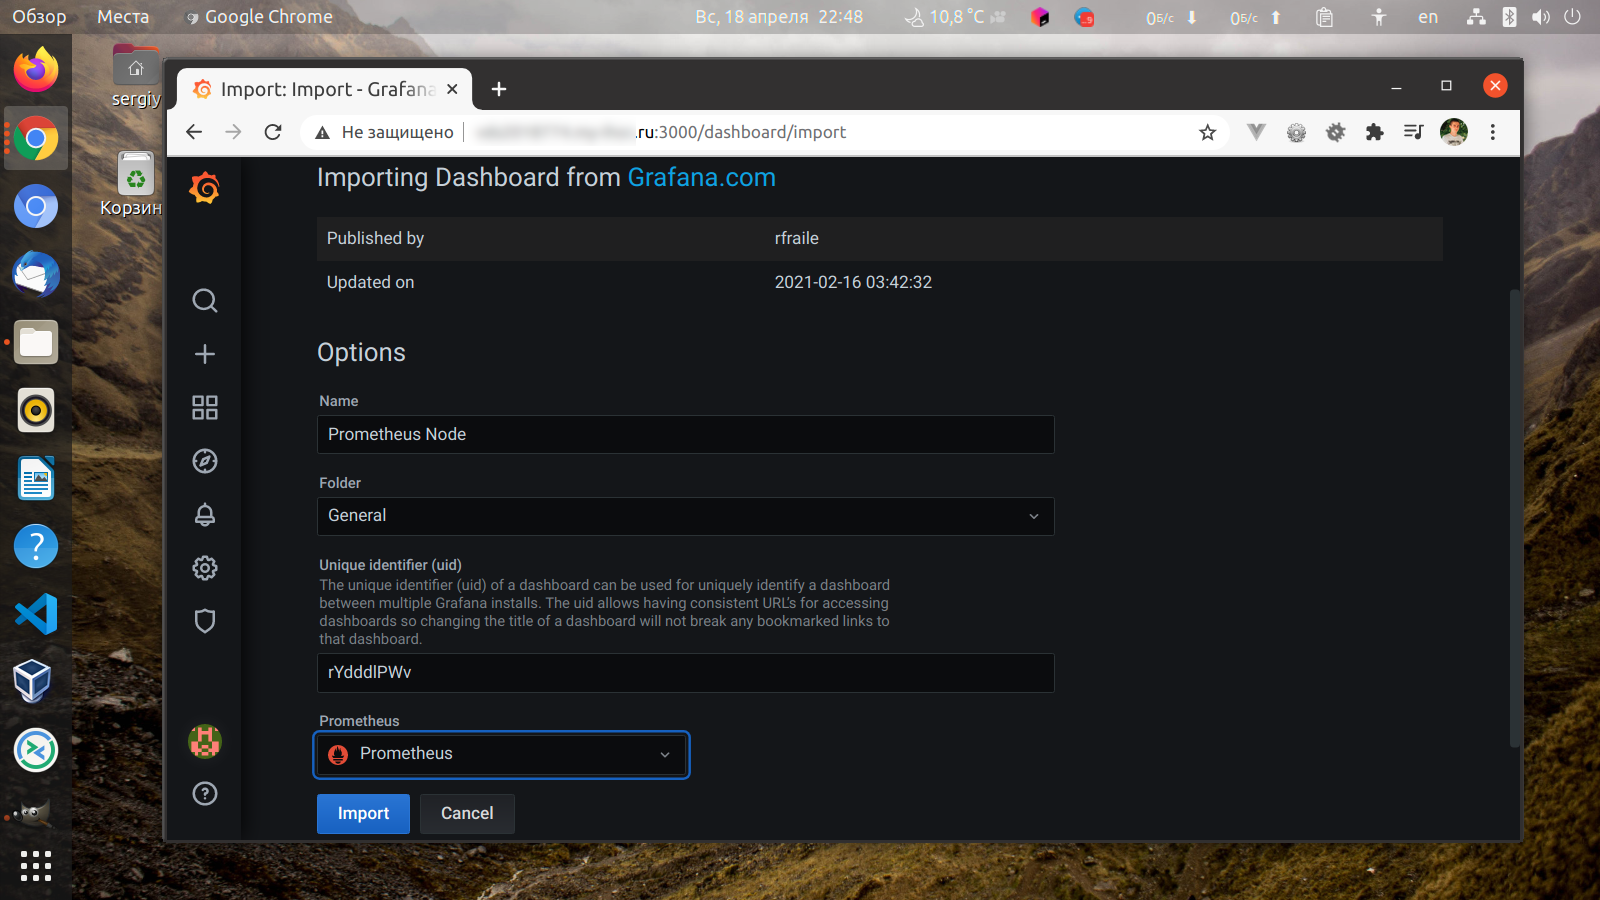Screen dimensions: 1600x900
Task: Open Configuration gear icon in sidebar
Action: tap(205, 568)
